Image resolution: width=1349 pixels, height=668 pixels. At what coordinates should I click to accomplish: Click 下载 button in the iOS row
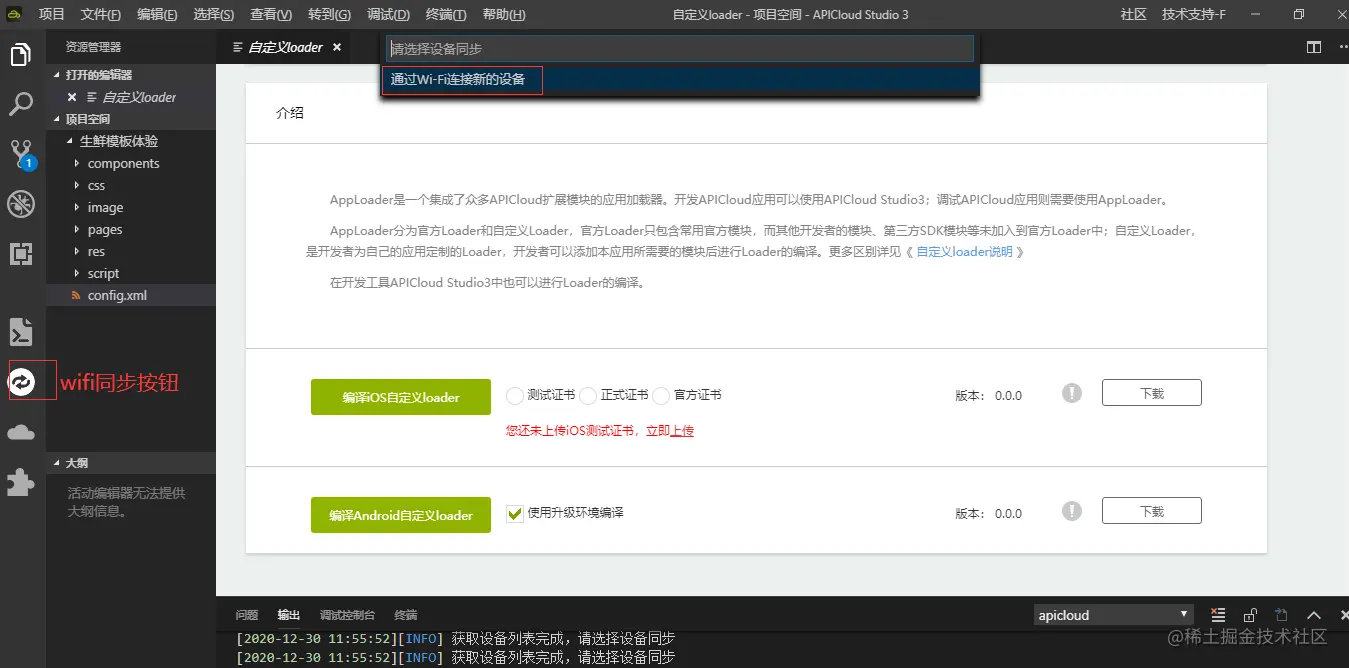(x=1152, y=393)
